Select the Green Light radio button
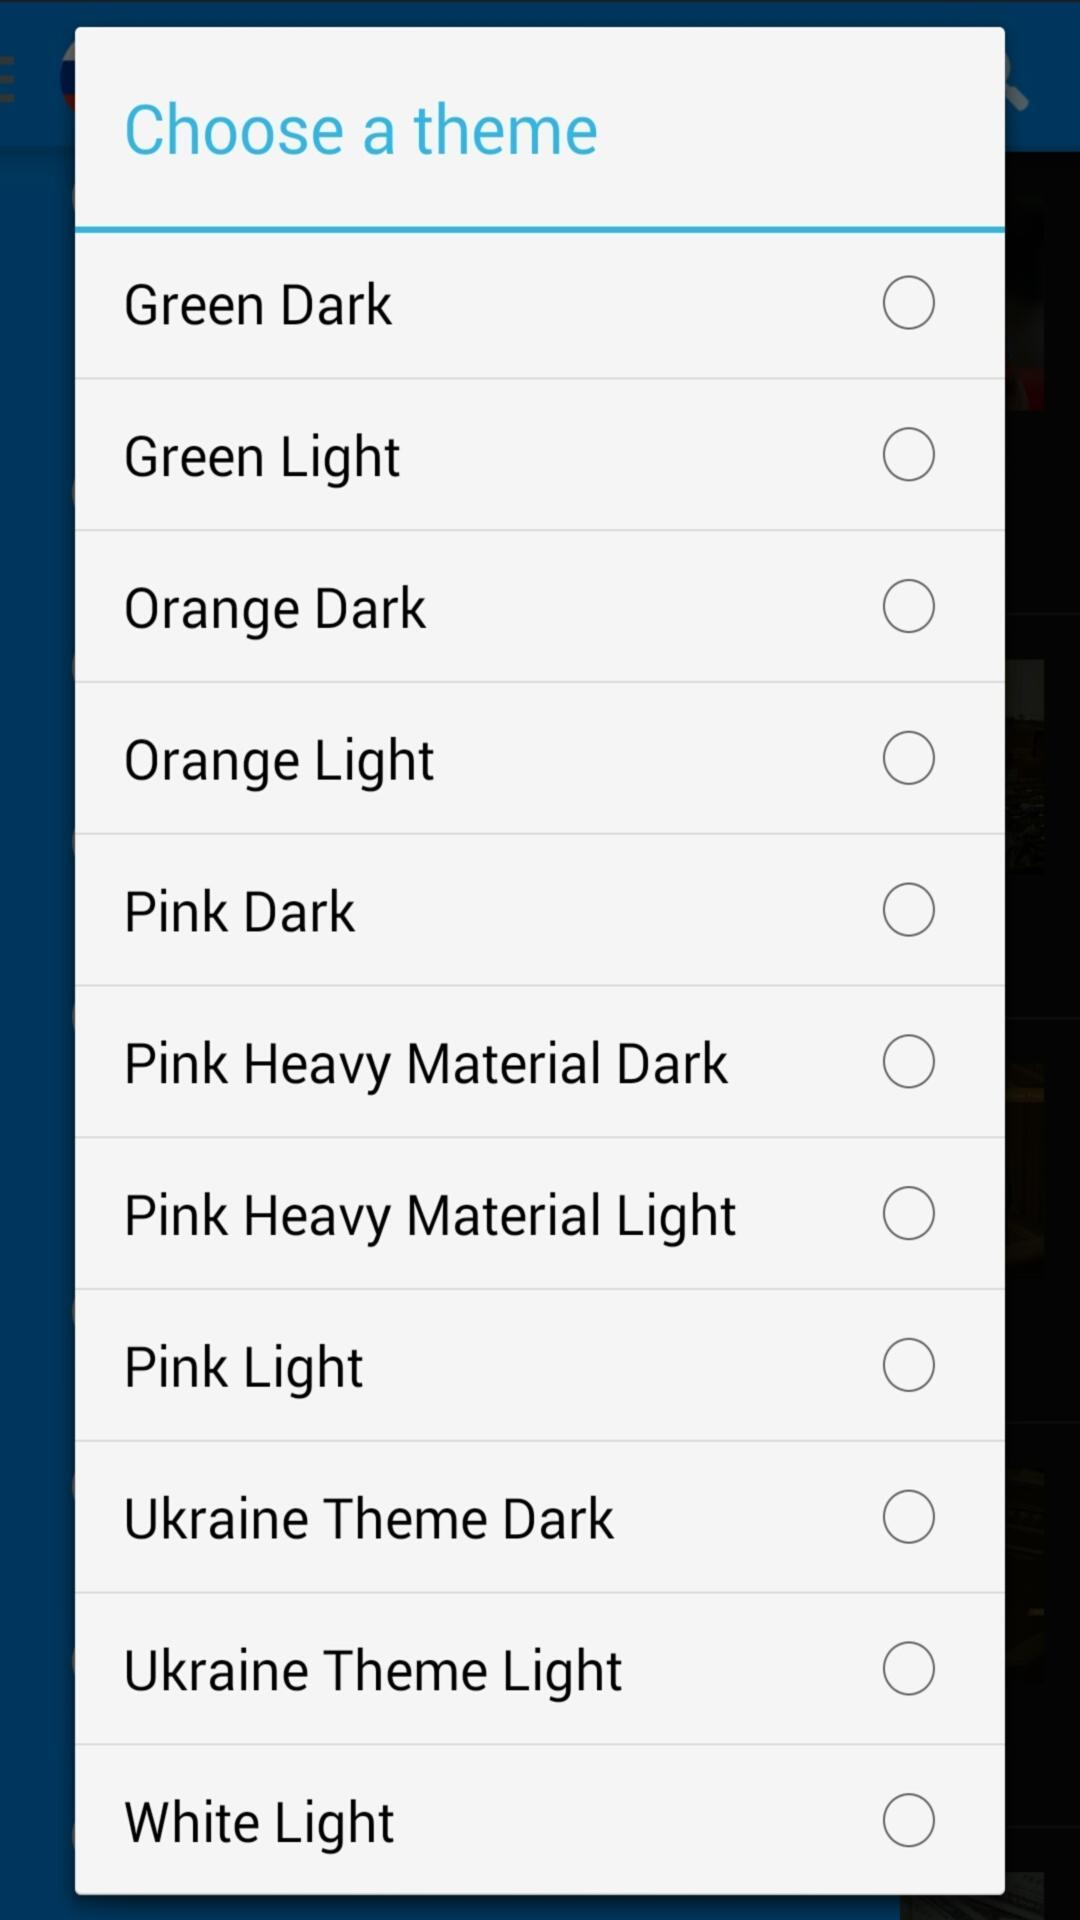1080x1920 pixels. pyautogui.click(x=908, y=455)
